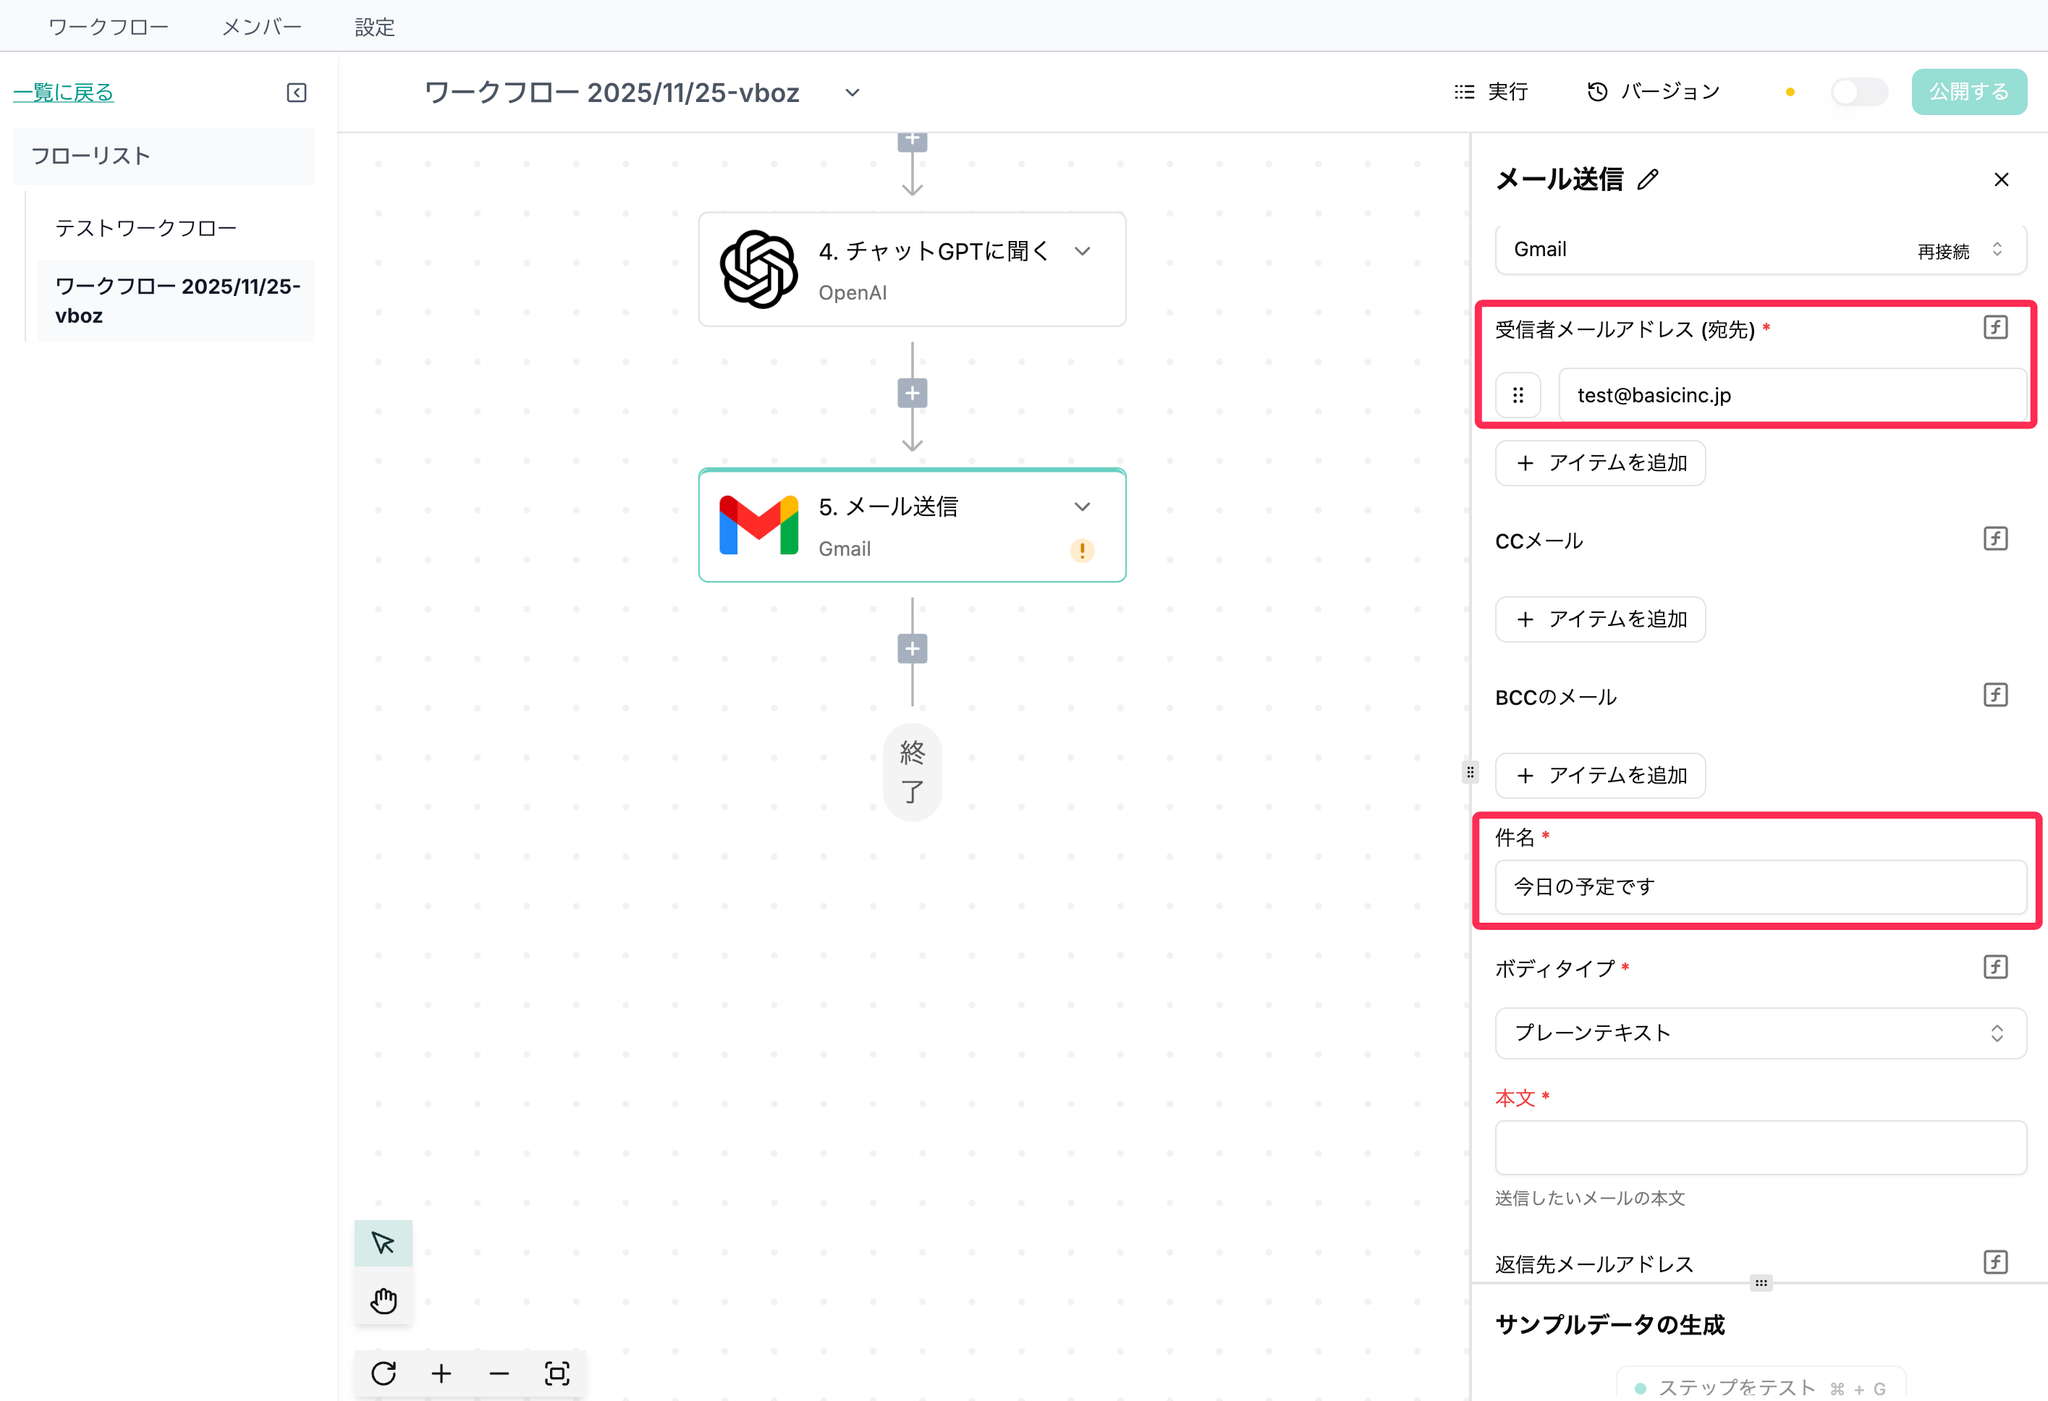Select the hand pan tool

coord(383,1300)
